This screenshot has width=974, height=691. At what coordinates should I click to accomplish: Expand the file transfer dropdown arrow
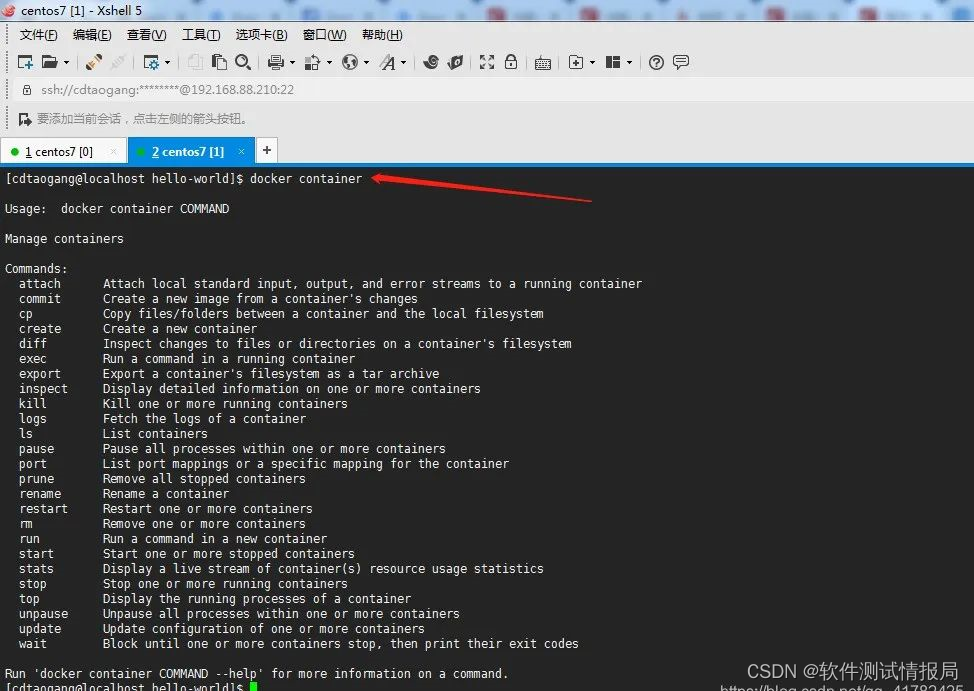click(x=329, y=62)
